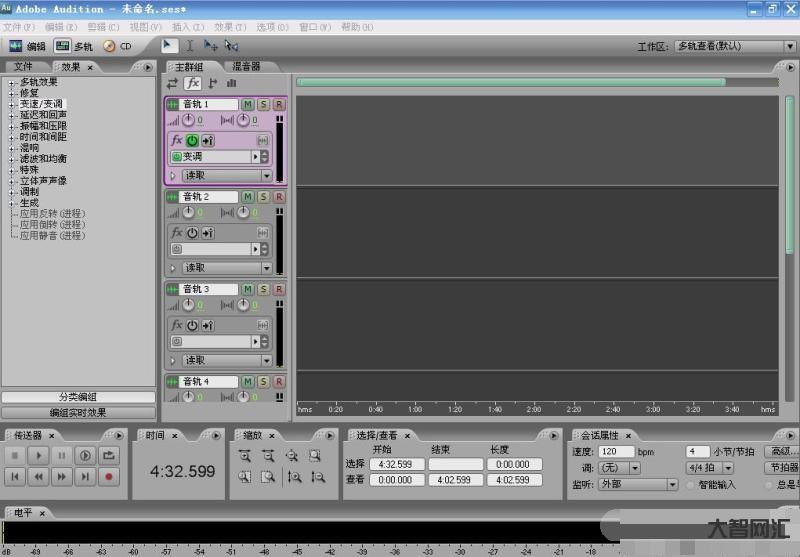Click the 音轨 1 volume knob
Screen dimensions: 800x557
click(x=188, y=120)
